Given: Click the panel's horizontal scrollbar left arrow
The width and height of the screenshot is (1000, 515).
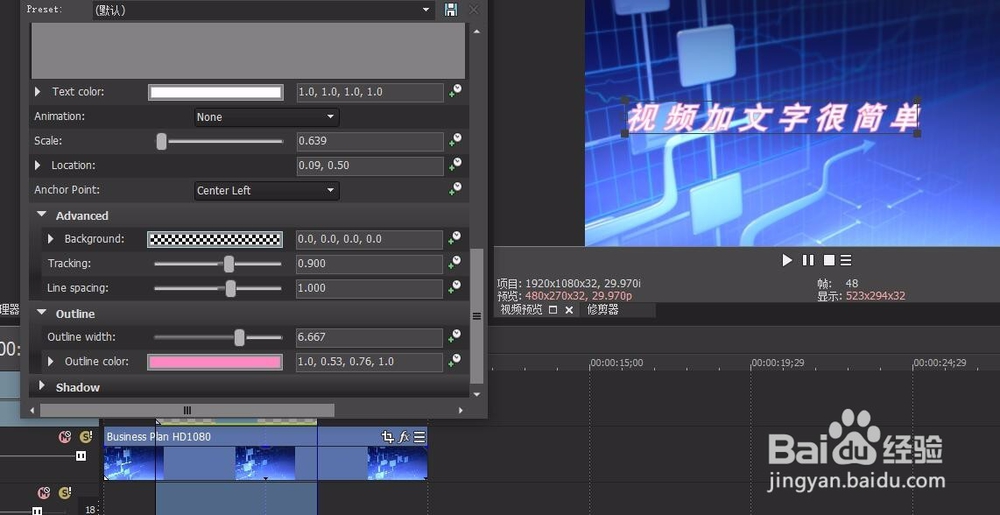Looking at the screenshot, I should tap(33, 410).
